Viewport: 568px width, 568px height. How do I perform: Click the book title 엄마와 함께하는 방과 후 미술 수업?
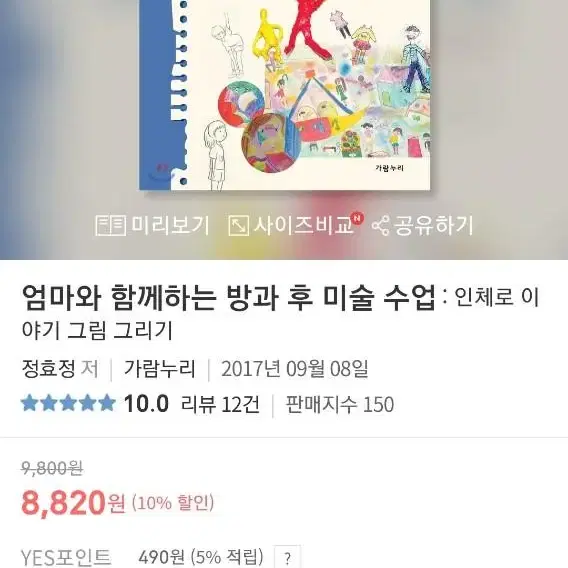[x=229, y=298]
